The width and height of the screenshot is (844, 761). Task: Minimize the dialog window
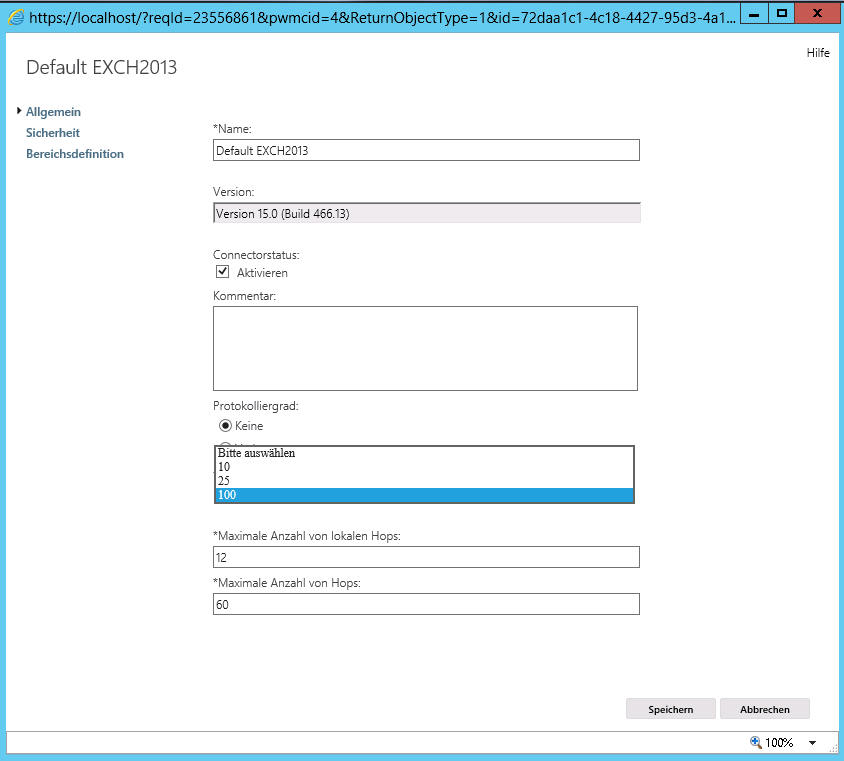coord(754,13)
